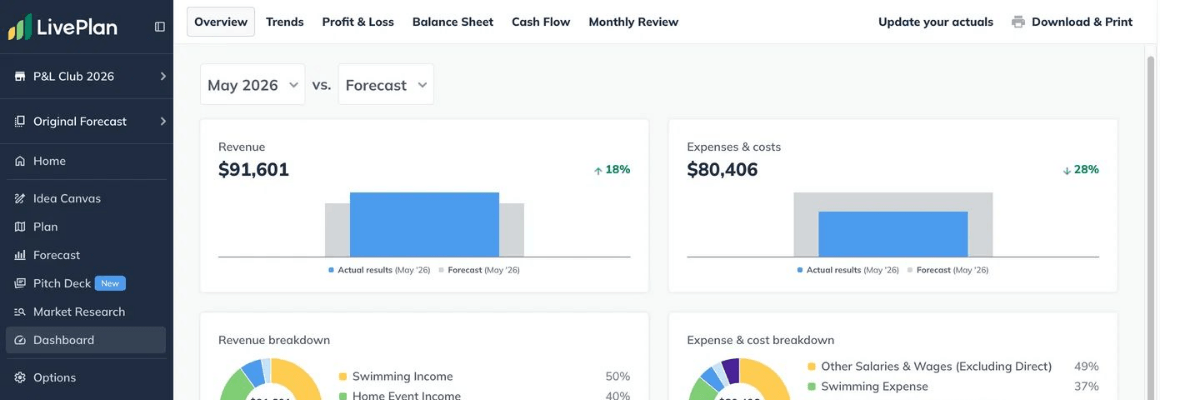1200x400 pixels.
Task: Click the blue Actual results legend dot under Expenses
Action: click(x=800, y=270)
